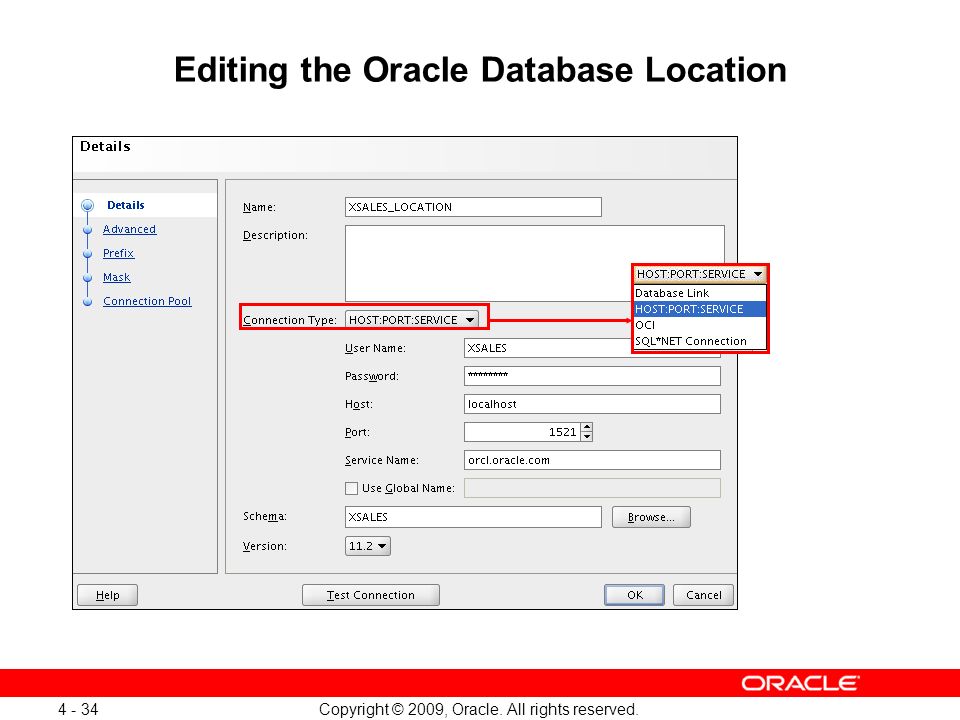
Task: Click inside the Description text area
Action: (x=534, y=263)
